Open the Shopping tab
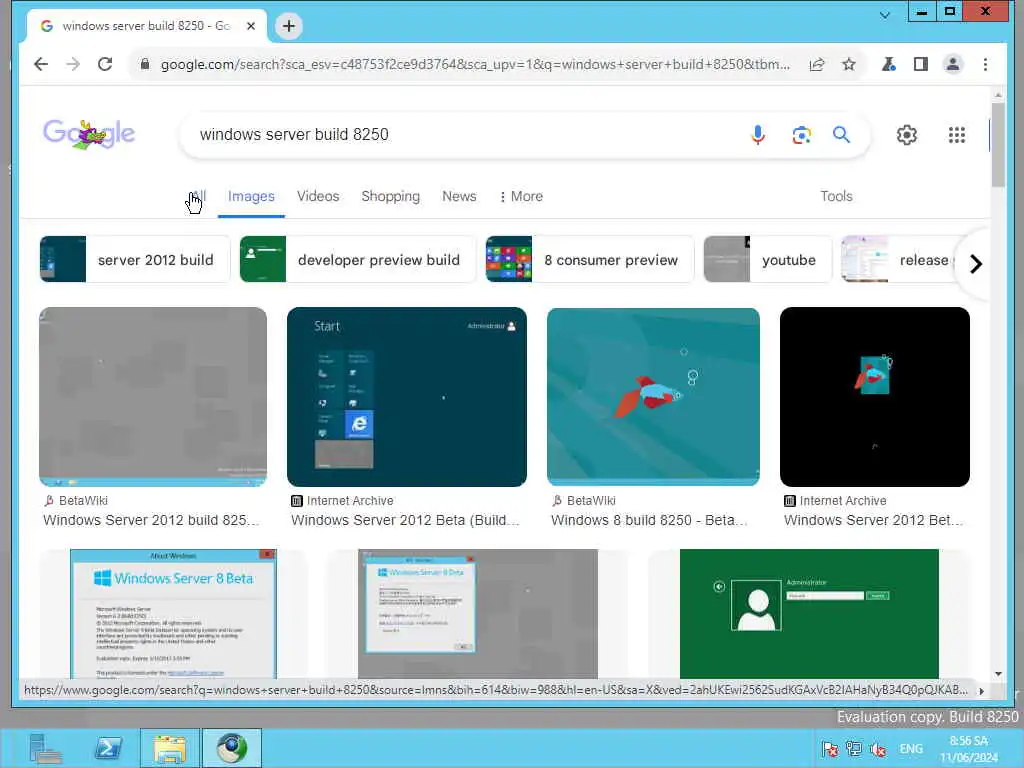The height and width of the screenshot is (768, 1024). pos(391,196)
